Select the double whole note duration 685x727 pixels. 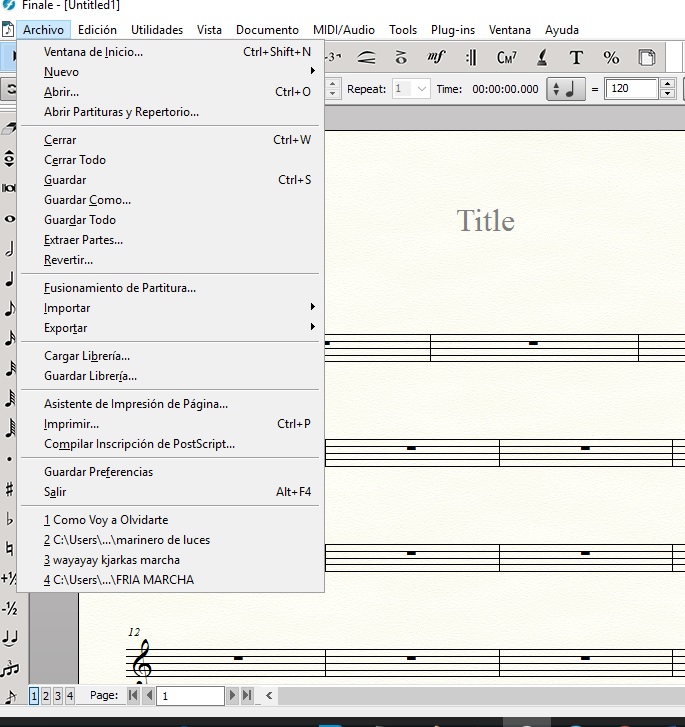point(9,188)
